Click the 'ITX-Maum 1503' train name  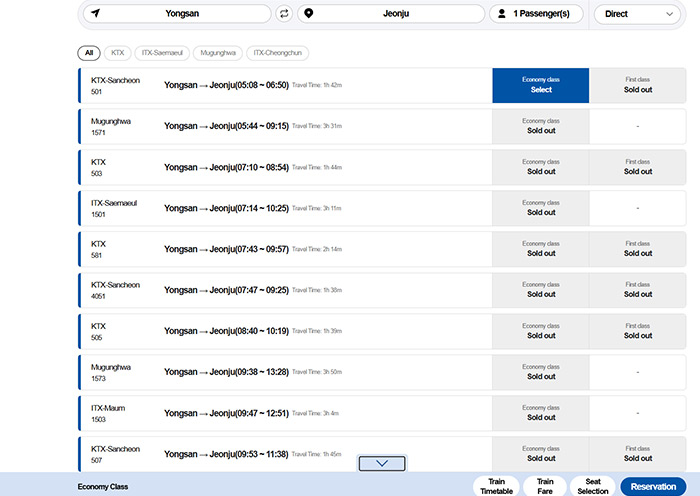[108, 413]
